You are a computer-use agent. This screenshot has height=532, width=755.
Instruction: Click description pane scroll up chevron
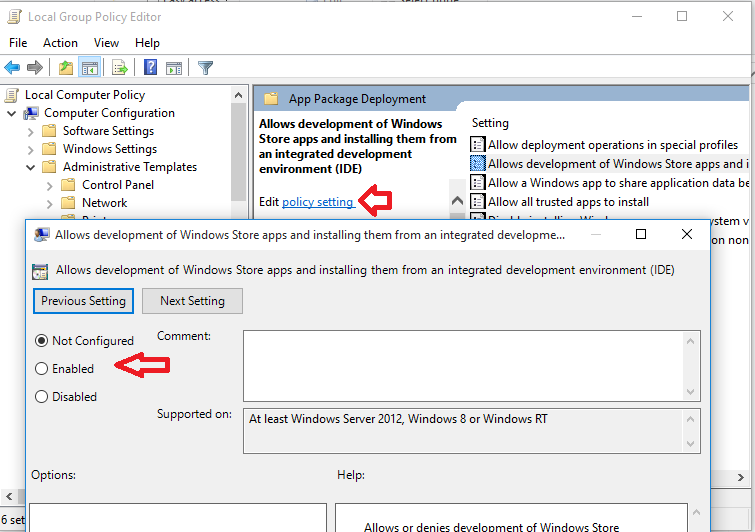click(457, 201)
